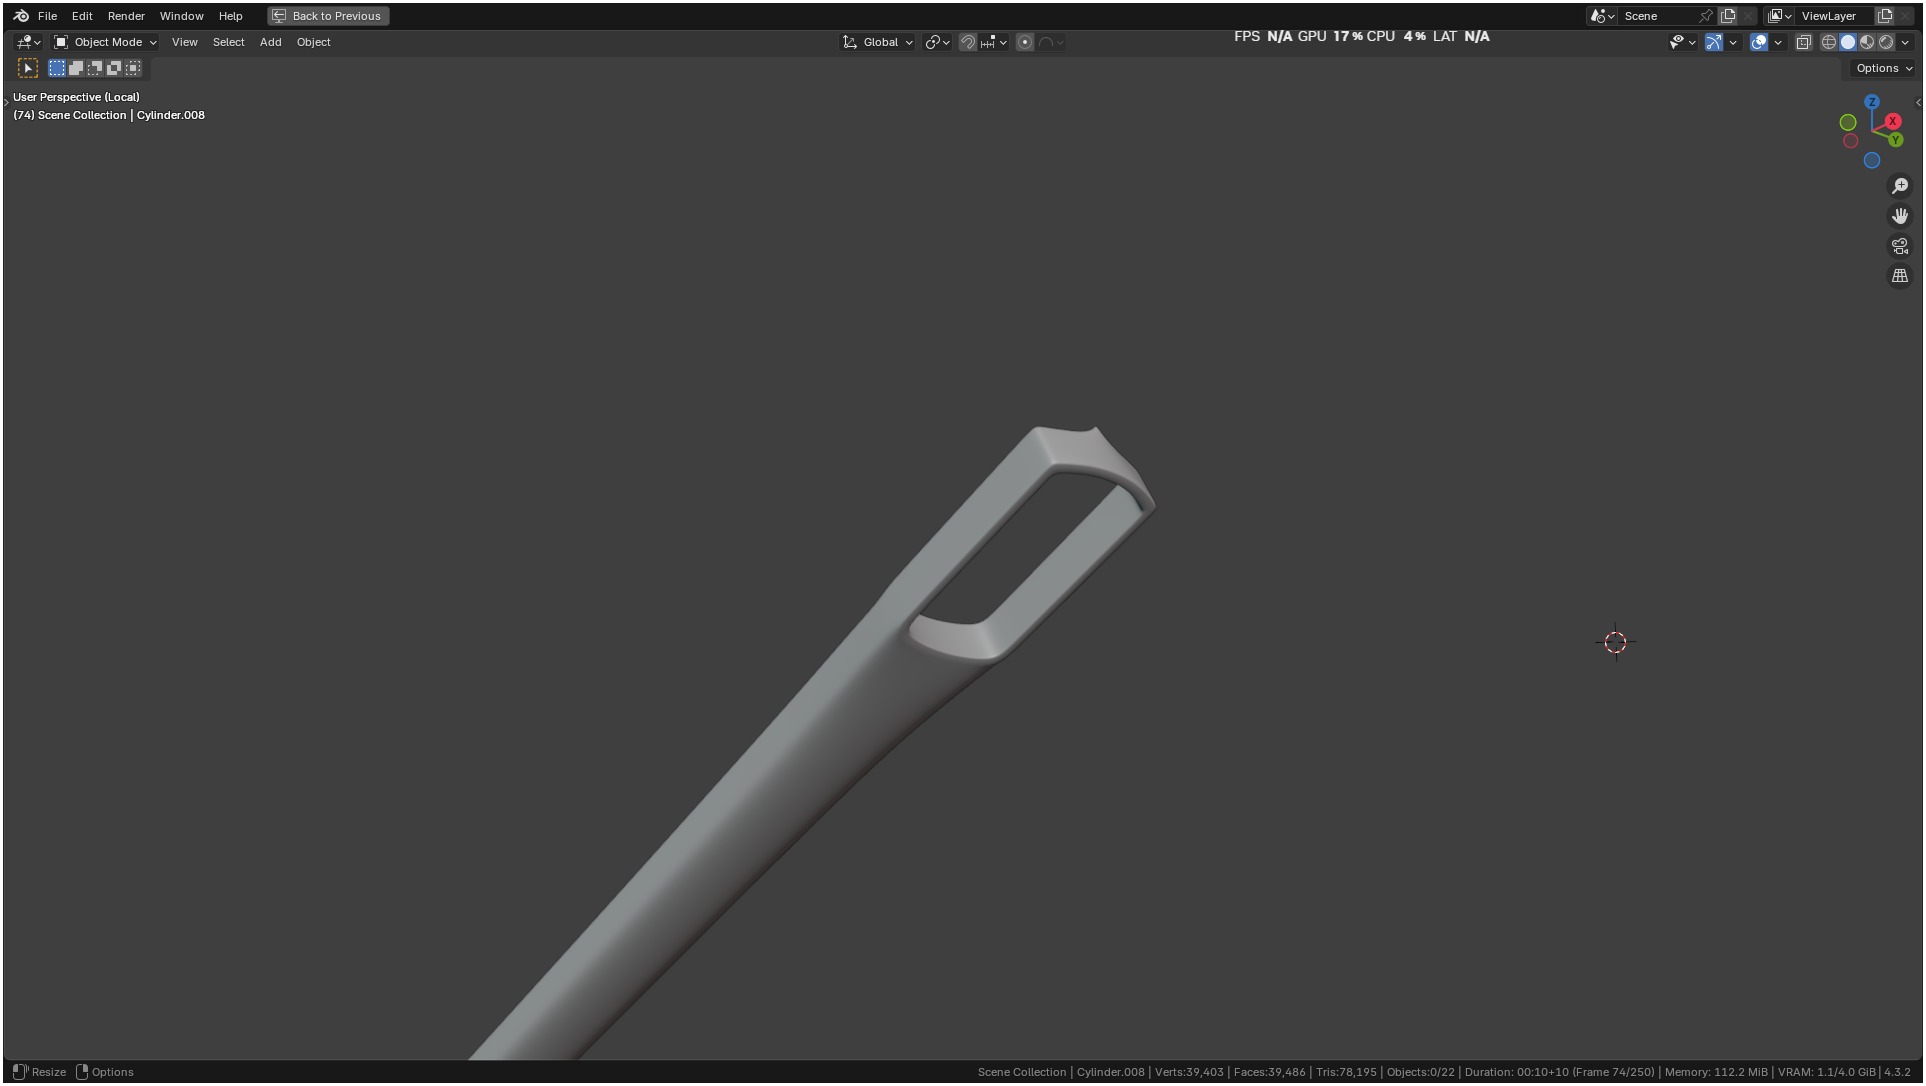
Task: Open the Help menu
Action: [230, 16]
